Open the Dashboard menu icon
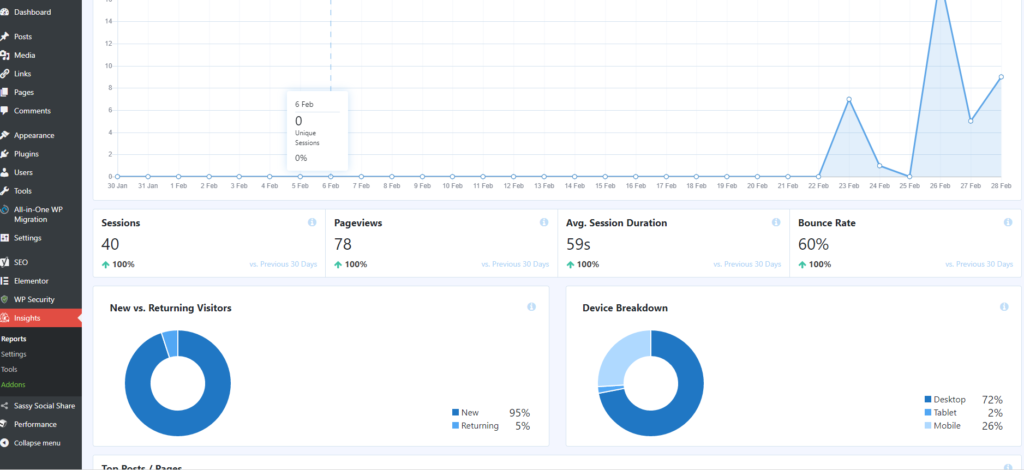 point(5,12)
